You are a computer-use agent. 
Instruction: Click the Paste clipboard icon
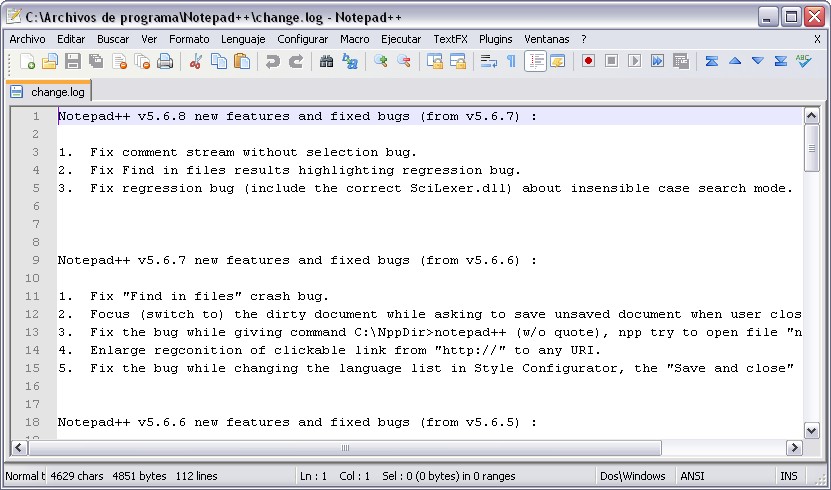point(242,61)
